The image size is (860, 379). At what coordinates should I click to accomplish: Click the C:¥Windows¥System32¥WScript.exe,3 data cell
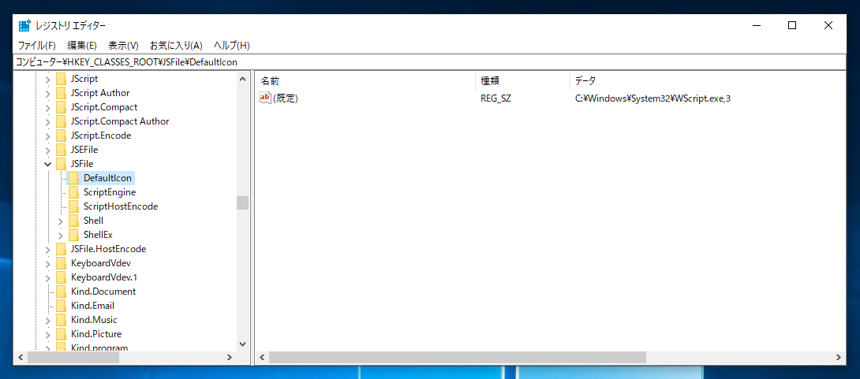coord(653,99)
